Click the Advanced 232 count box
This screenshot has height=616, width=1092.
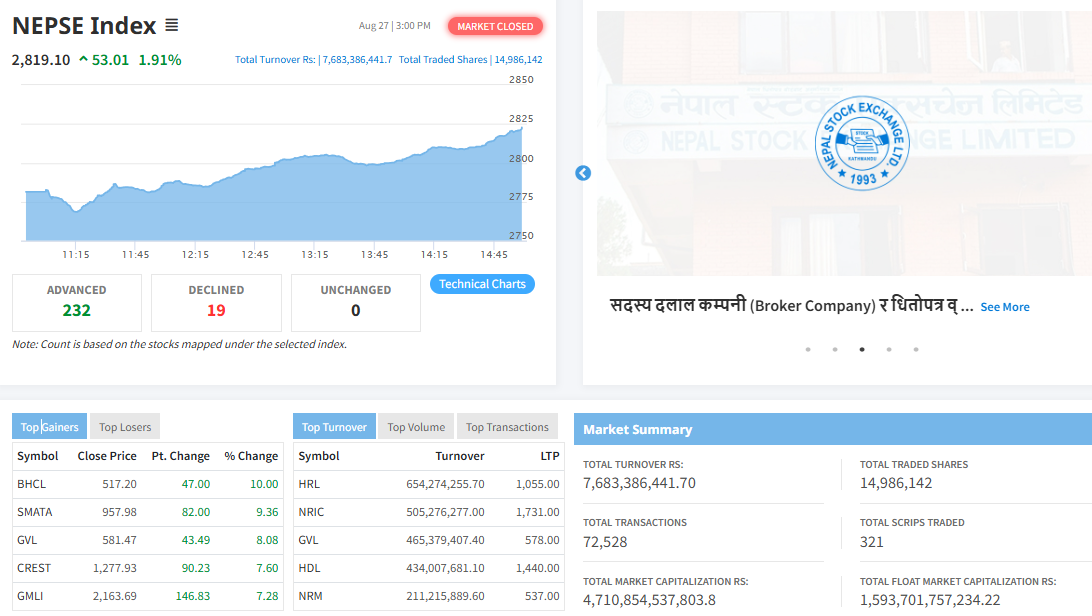pos(77,302)
